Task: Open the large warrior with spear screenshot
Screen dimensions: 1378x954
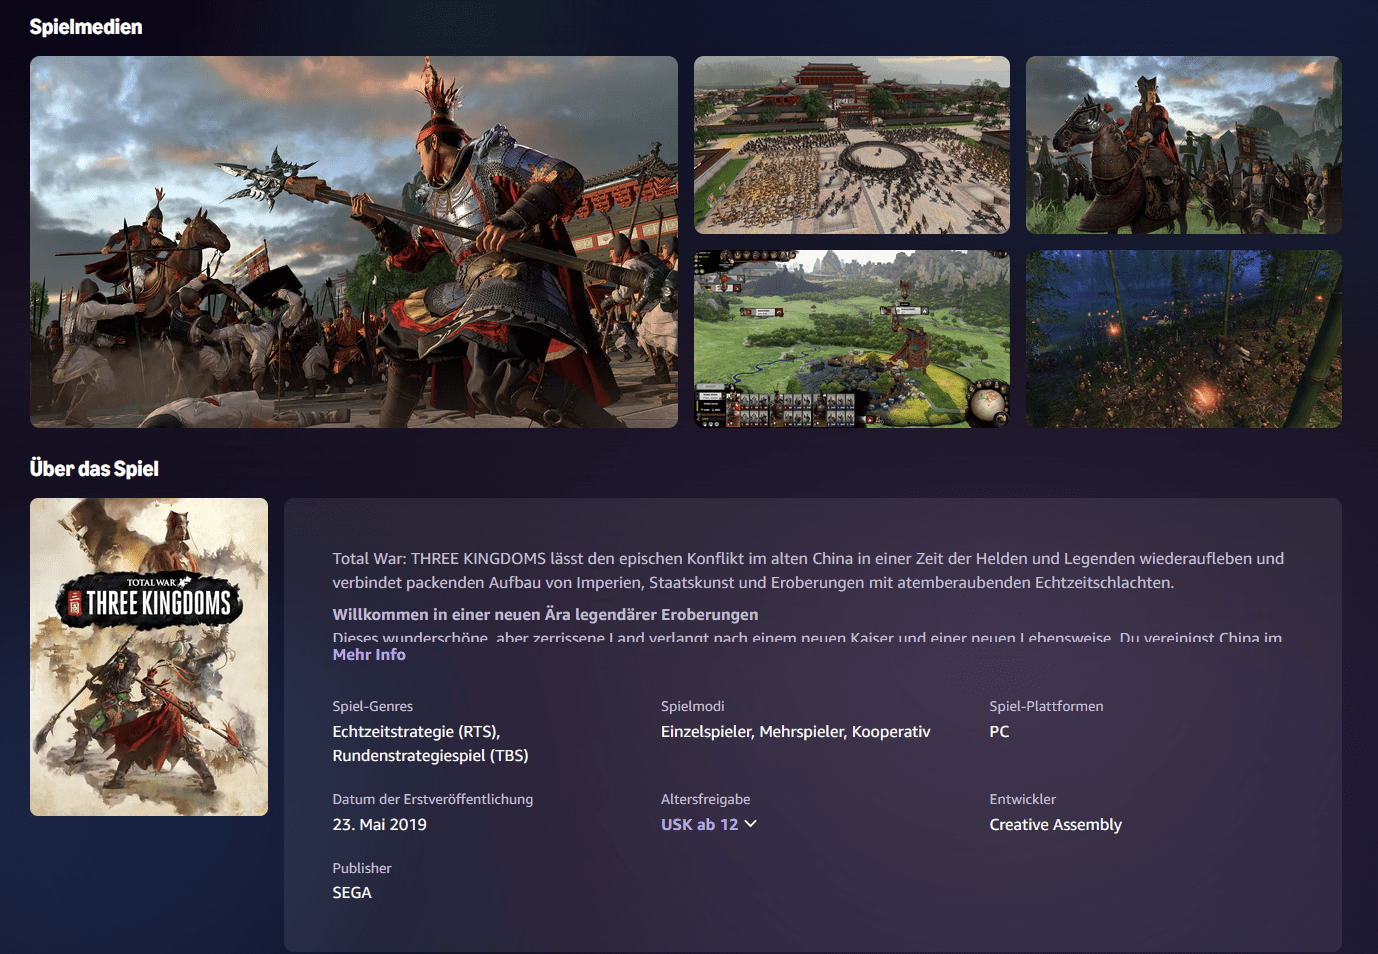Action: click(354, 242)
